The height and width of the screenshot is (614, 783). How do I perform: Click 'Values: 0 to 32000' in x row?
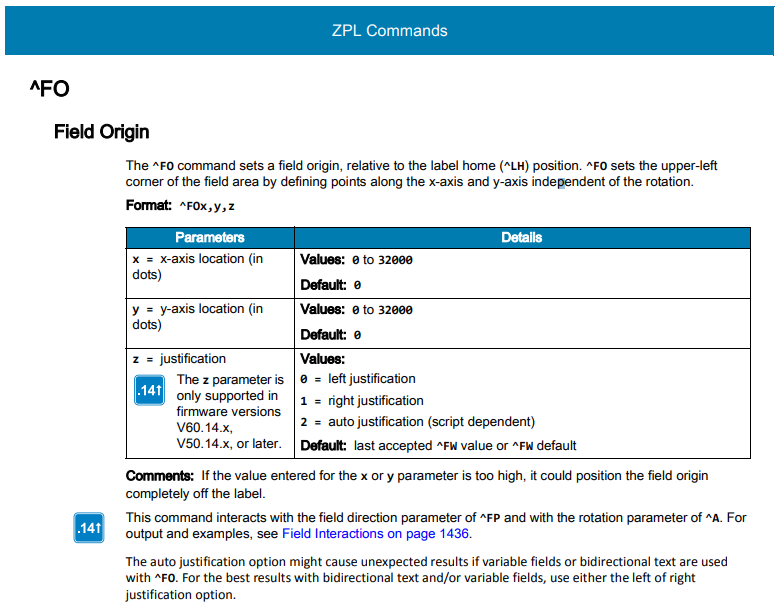(356, 260)
